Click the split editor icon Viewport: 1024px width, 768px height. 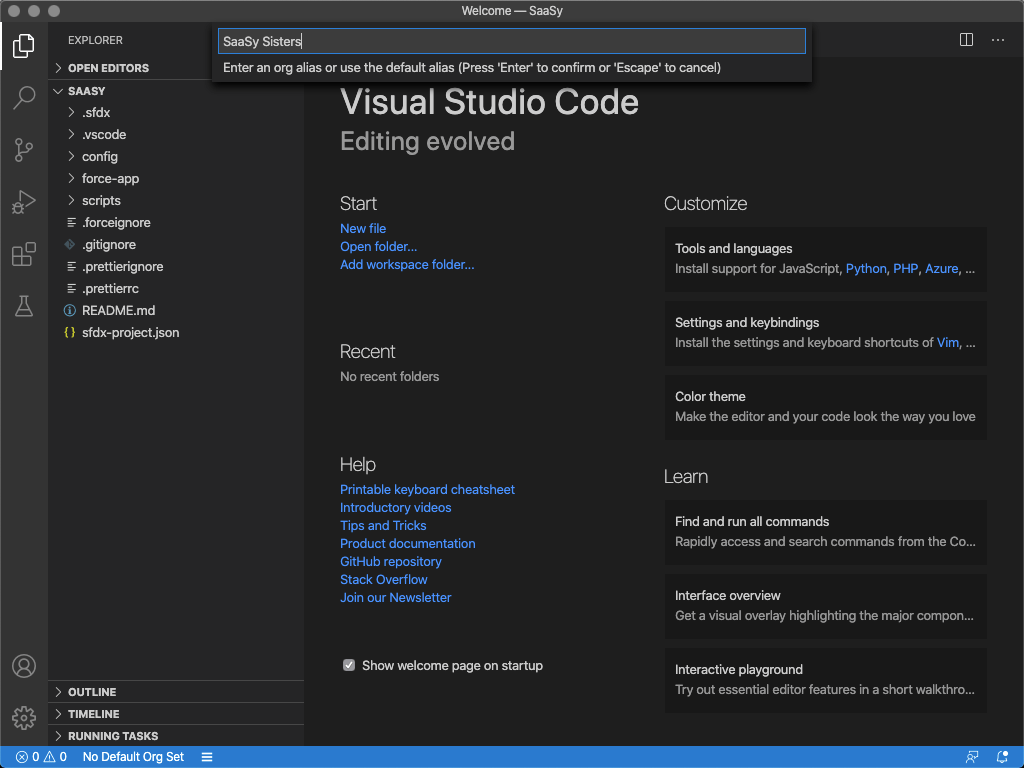[x=966, y=40]
